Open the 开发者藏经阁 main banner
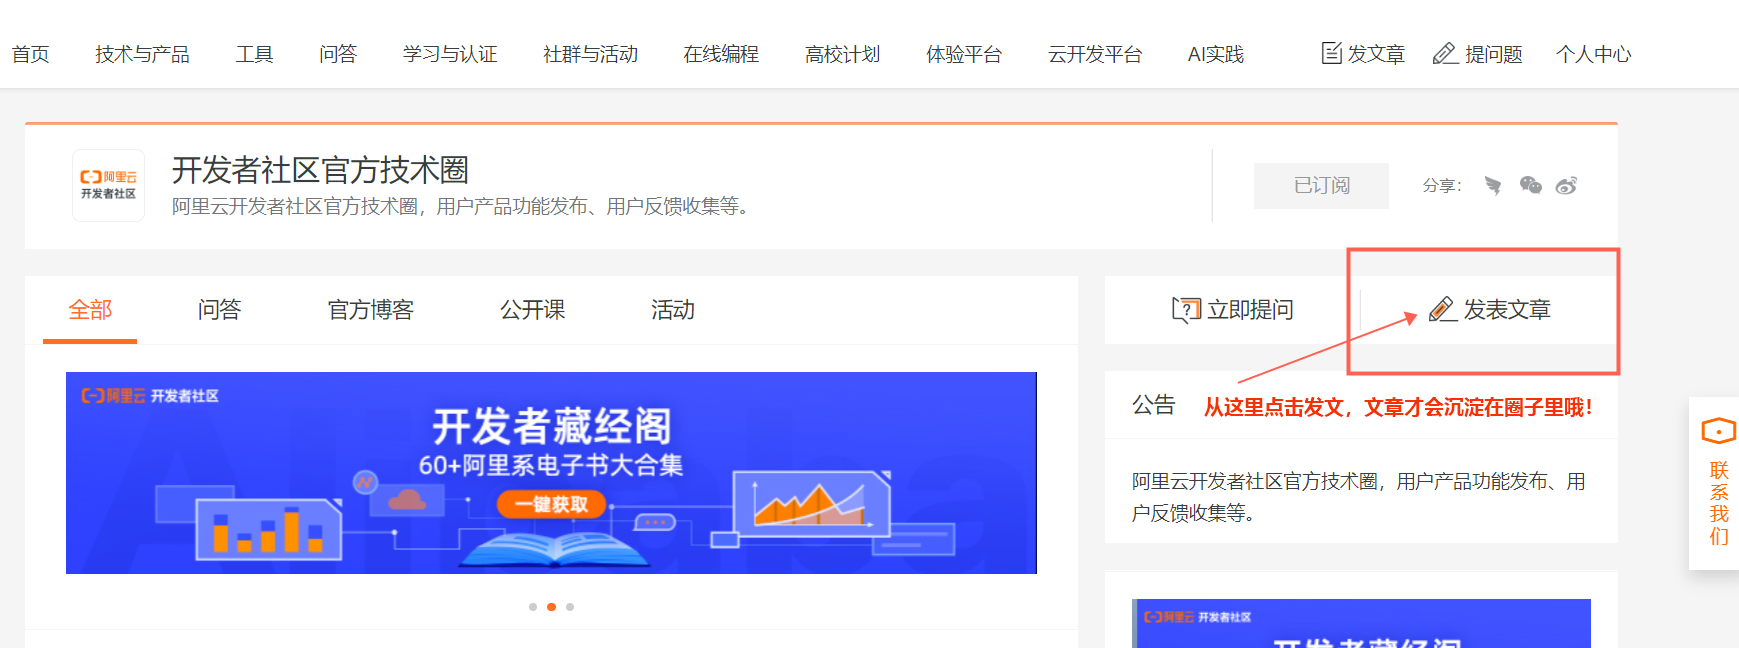Viewport: 1739px width, 648px height. 551,473
